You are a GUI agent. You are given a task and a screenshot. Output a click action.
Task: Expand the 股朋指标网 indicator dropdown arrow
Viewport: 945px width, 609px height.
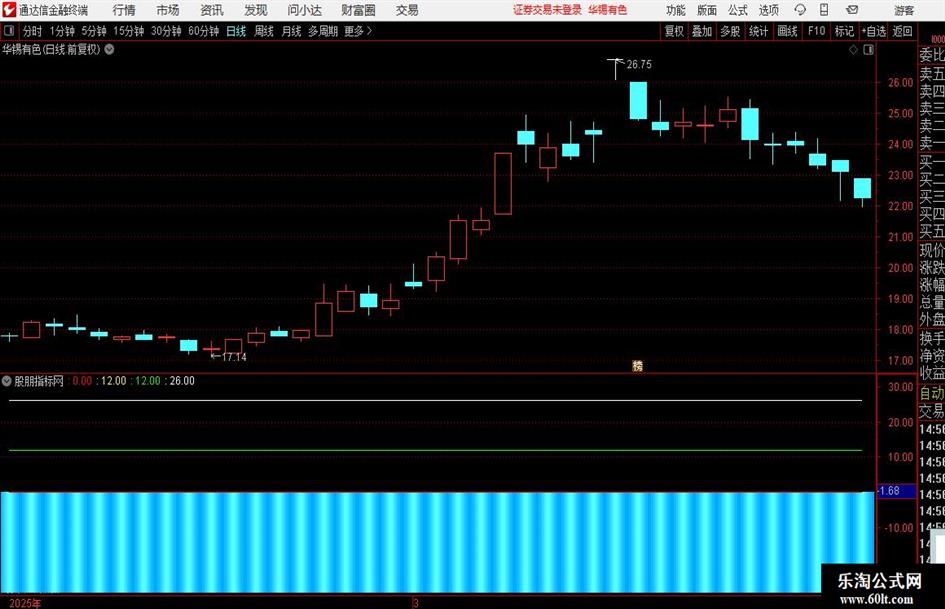(x=7, y=380)
